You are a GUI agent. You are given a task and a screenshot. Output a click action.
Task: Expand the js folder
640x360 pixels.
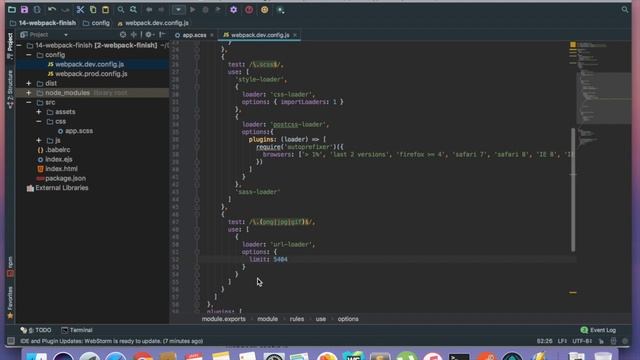pyautogui.click(x=39, y=140)
